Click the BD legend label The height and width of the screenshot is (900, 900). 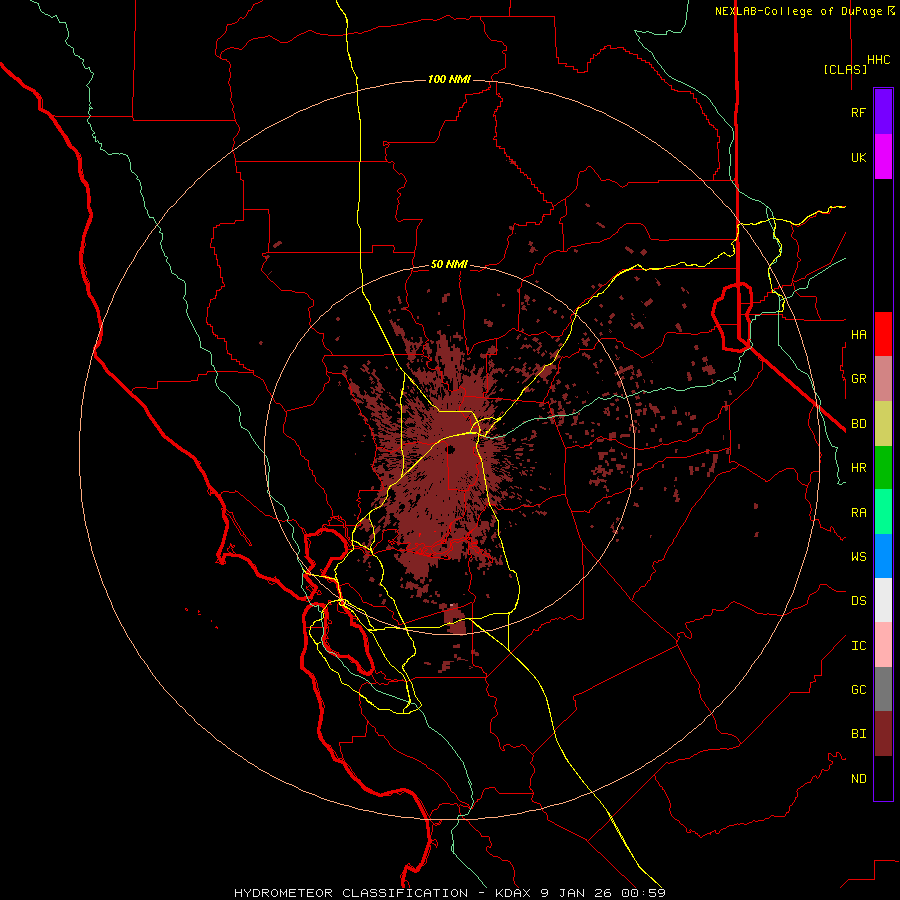(x=858, y=424)
